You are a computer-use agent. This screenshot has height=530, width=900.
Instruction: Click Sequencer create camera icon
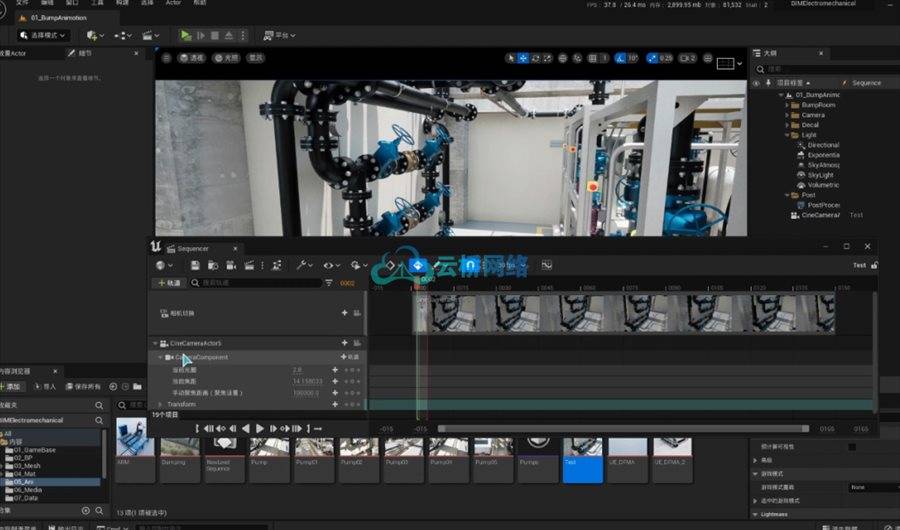click(231, 265)
